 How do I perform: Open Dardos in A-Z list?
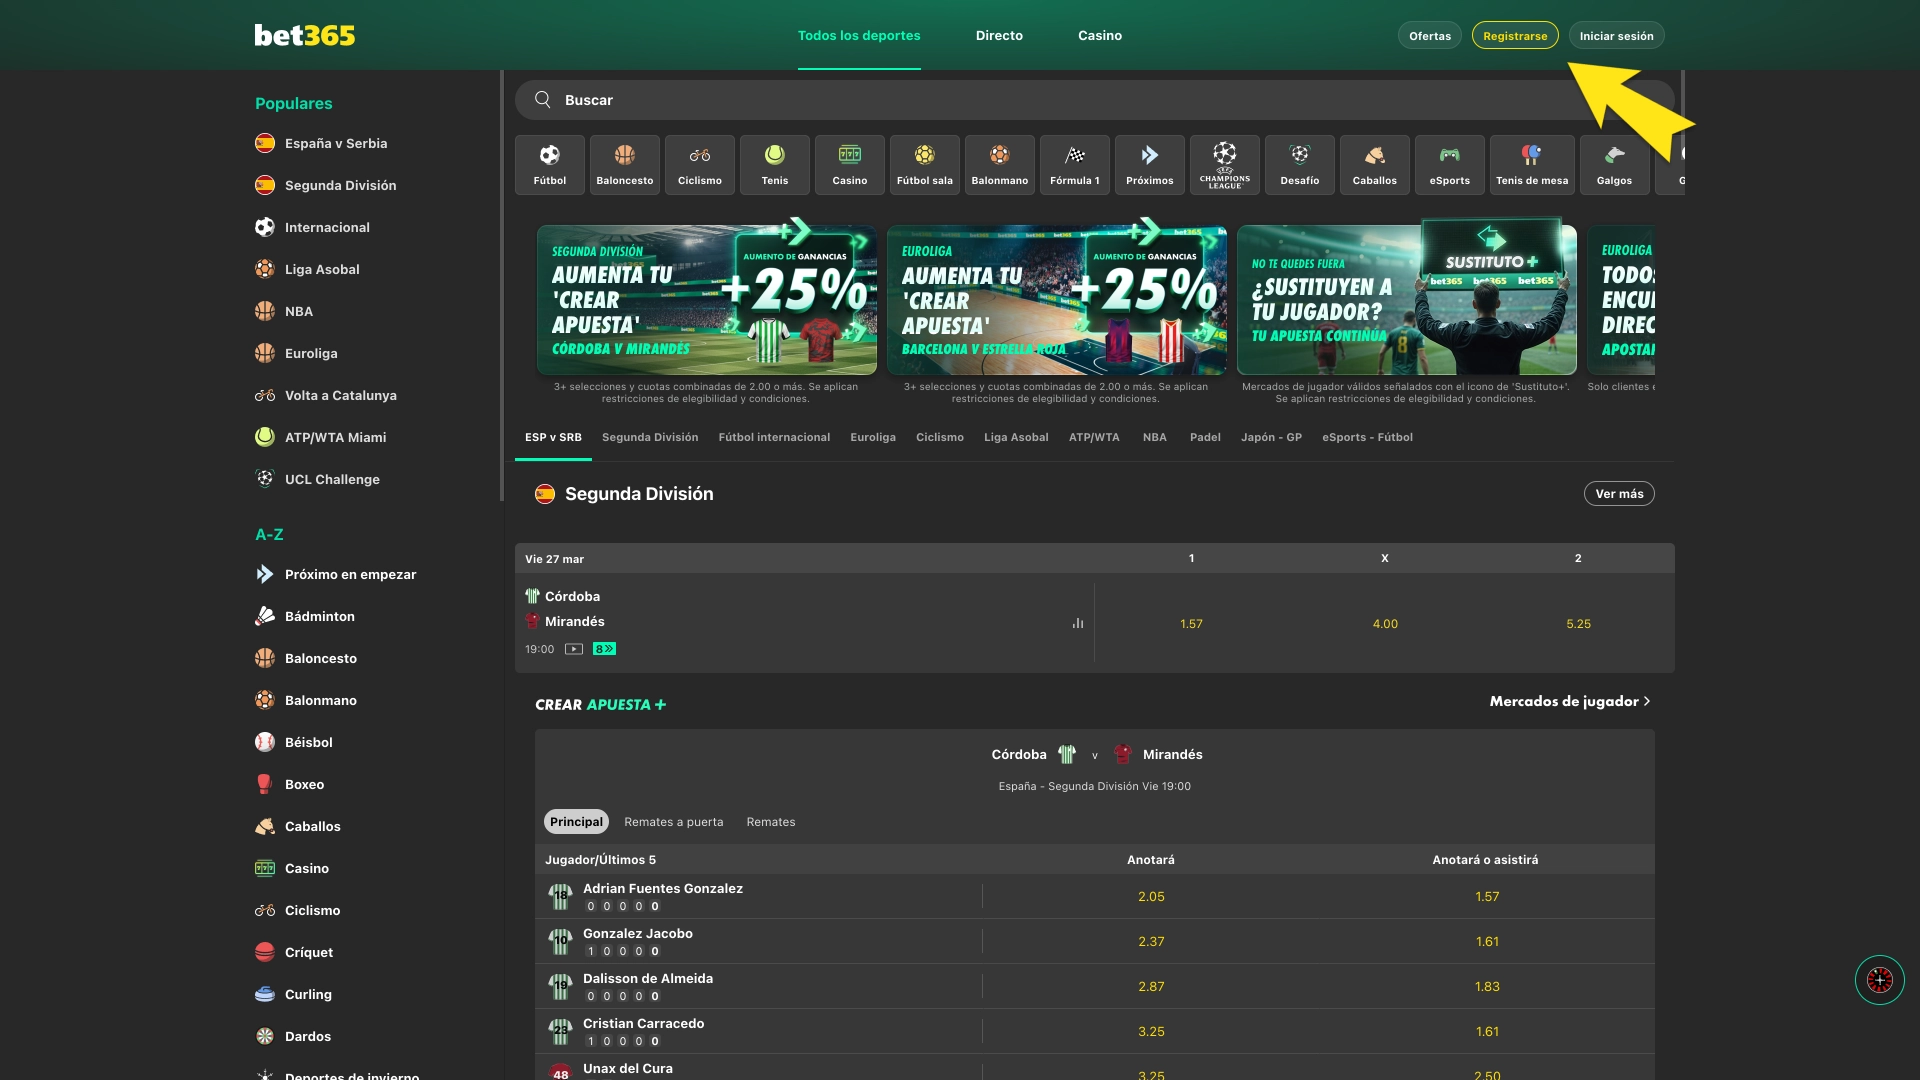(x=307, y=1036)
